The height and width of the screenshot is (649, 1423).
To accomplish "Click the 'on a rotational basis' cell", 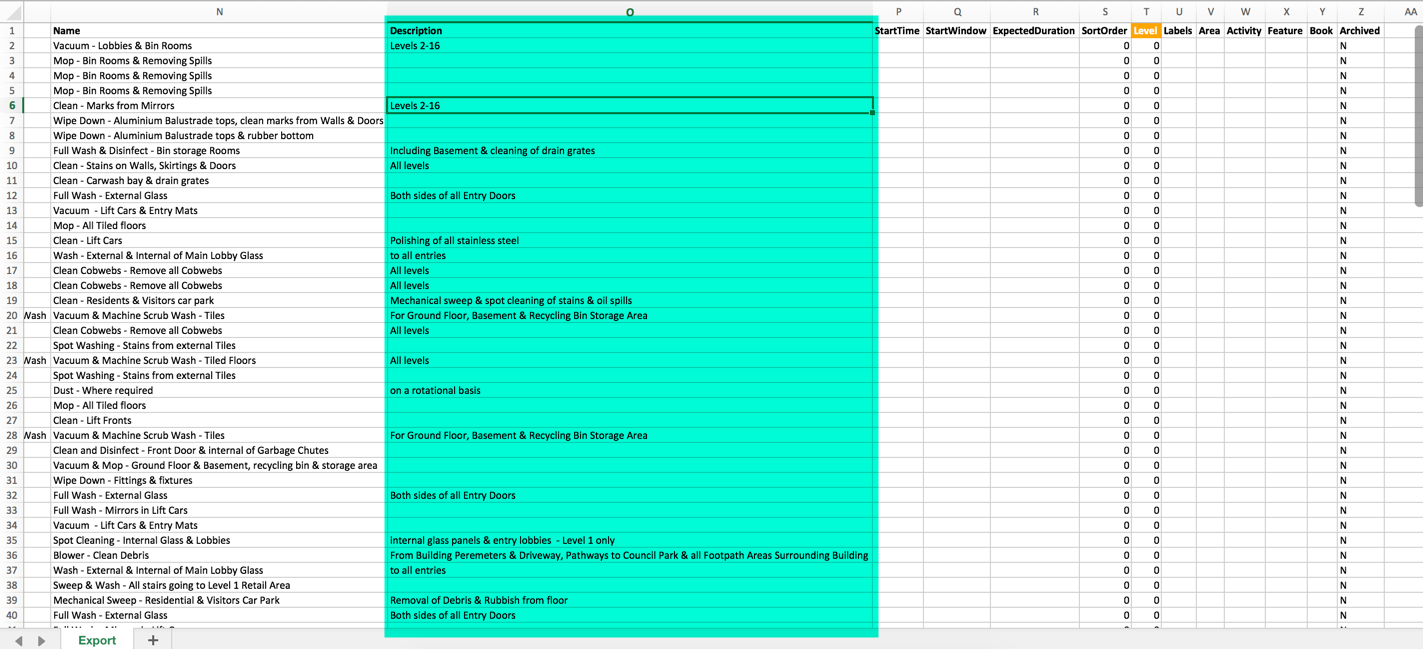I will (x=629, y=390).
